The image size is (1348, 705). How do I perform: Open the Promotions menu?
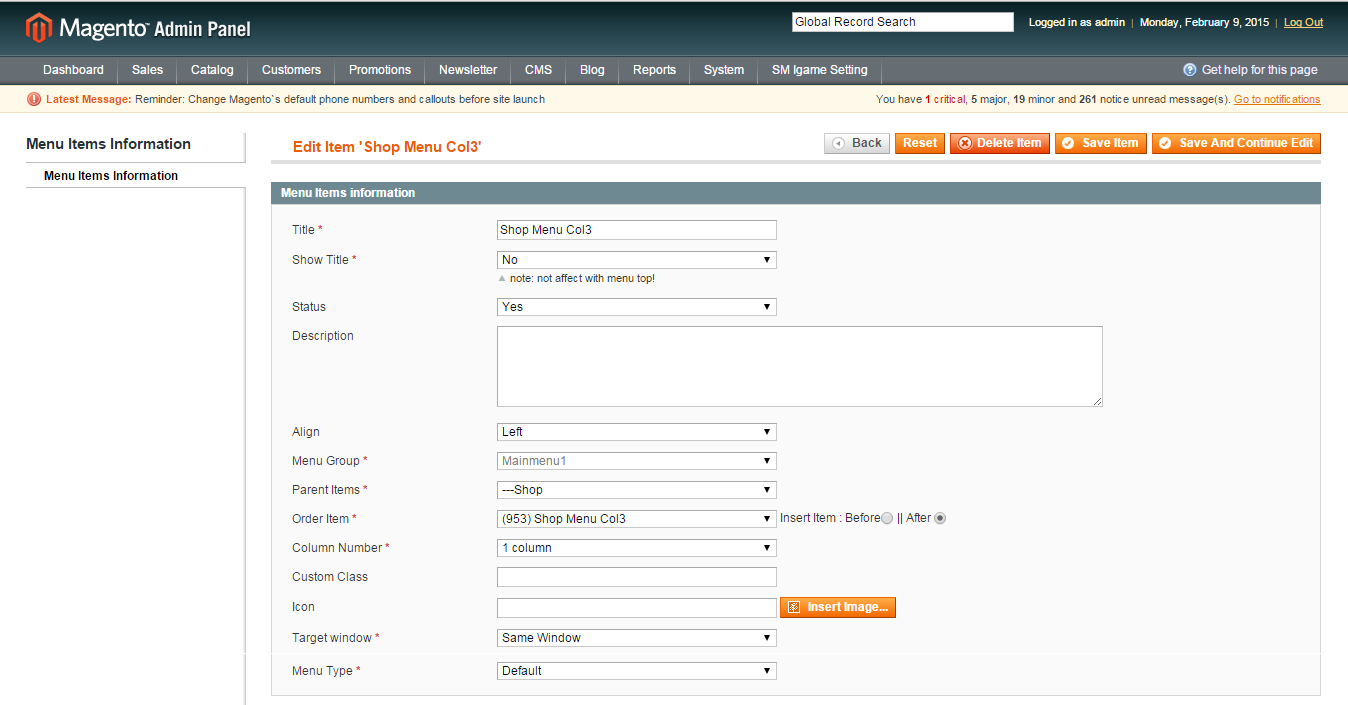coord(380,70)
